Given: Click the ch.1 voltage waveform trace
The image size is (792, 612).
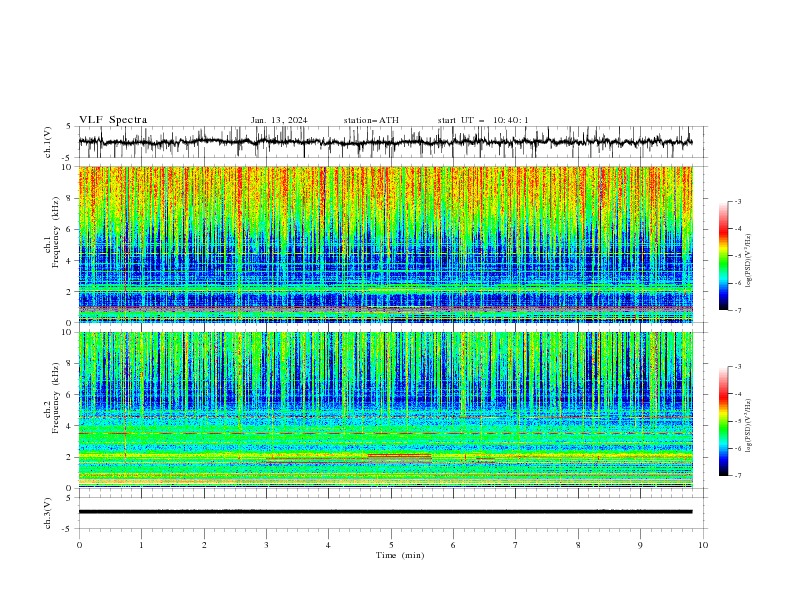Looking at the screenshot, I should click(x=385, y=142).
